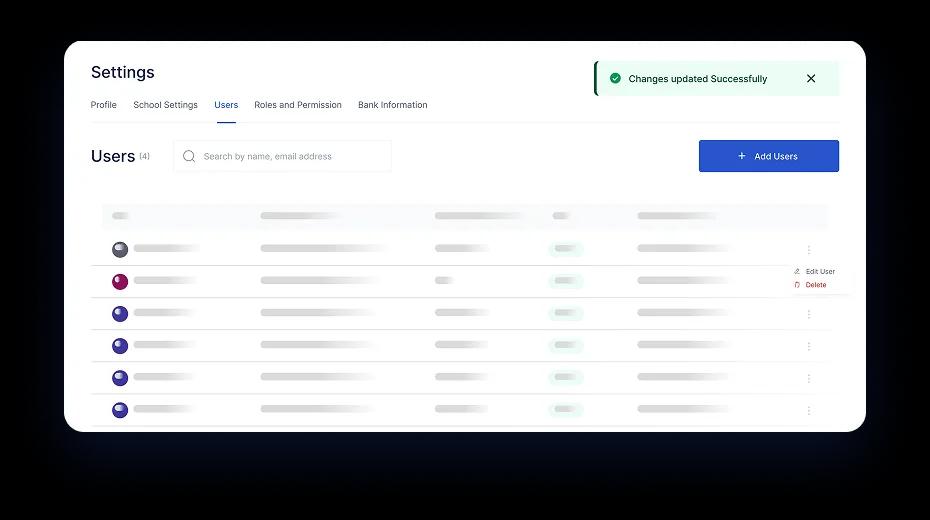Focus the search by name field

290,156
